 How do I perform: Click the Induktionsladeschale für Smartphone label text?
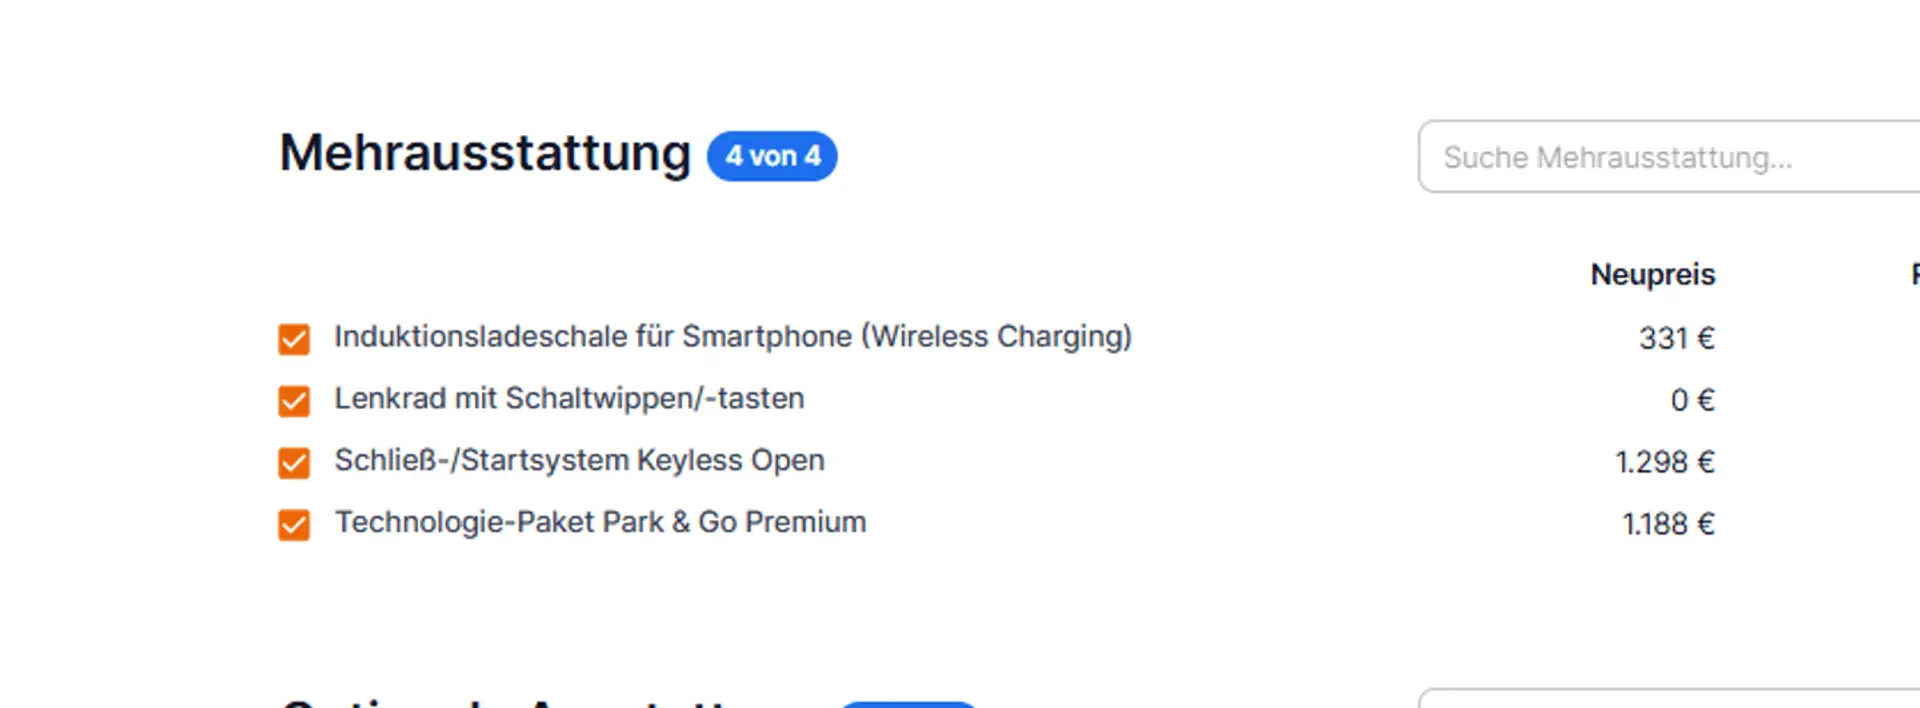pyautogui.click(x=732, y=337)
